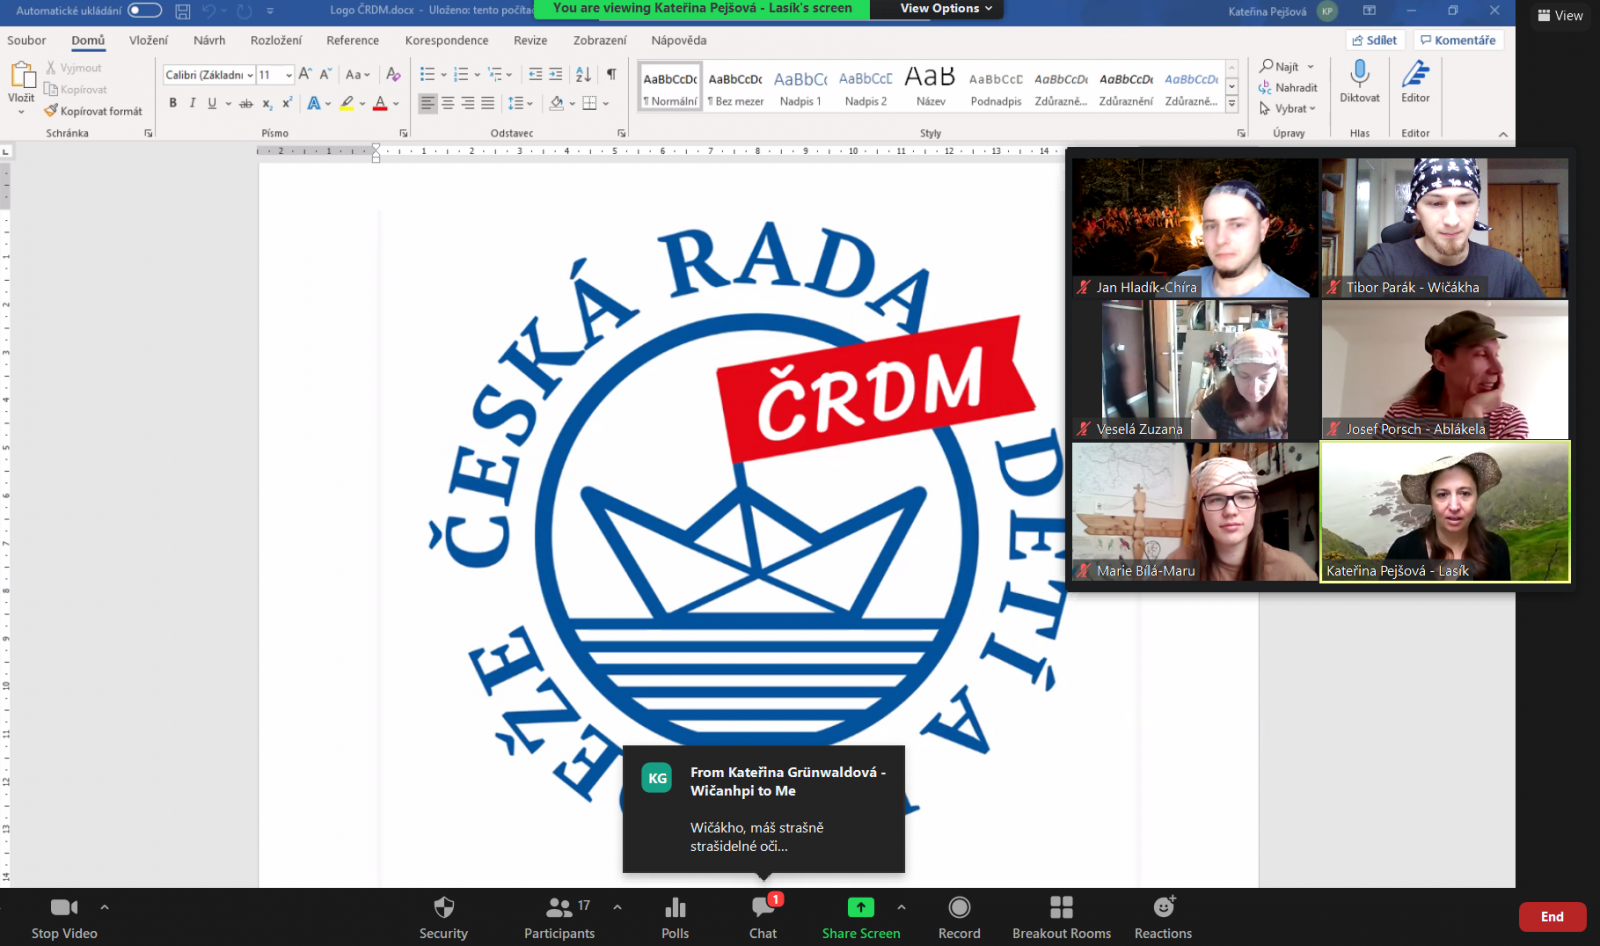Switch to Rozložení tab

click(276, 40)
